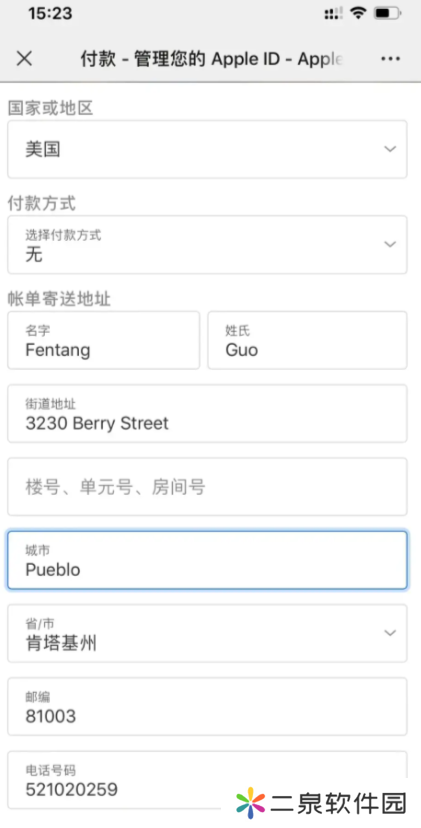This screenshot has height=828, width=421.
Task: Tap the Wi-Fi status icon
Action: (x=359, y=13)
